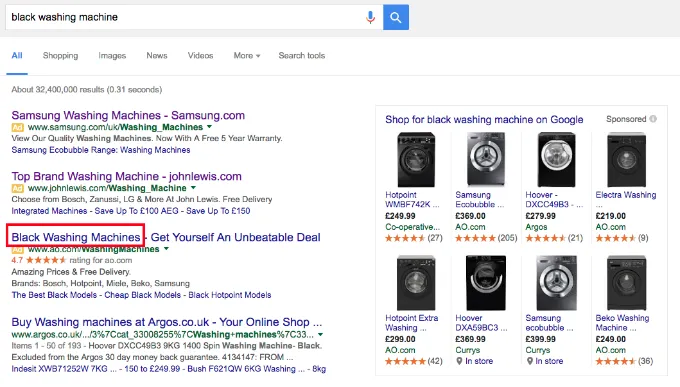
Task: Switch to the All tab
Action: pos(17,56)
